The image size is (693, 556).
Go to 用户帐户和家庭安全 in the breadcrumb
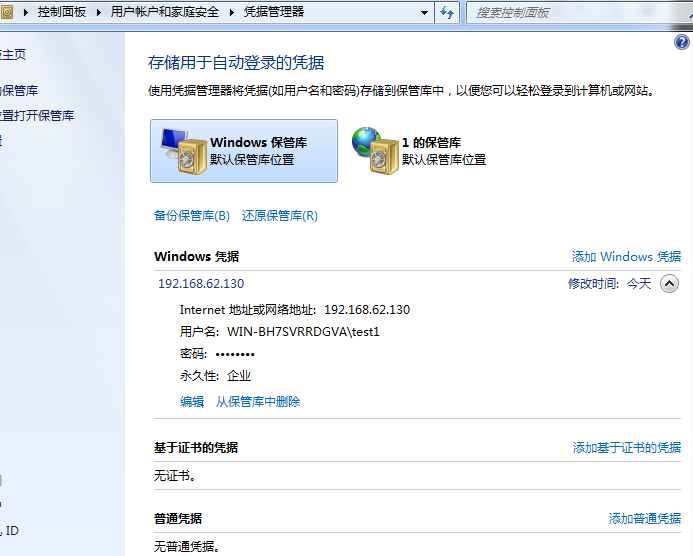(x=165, y=12)
